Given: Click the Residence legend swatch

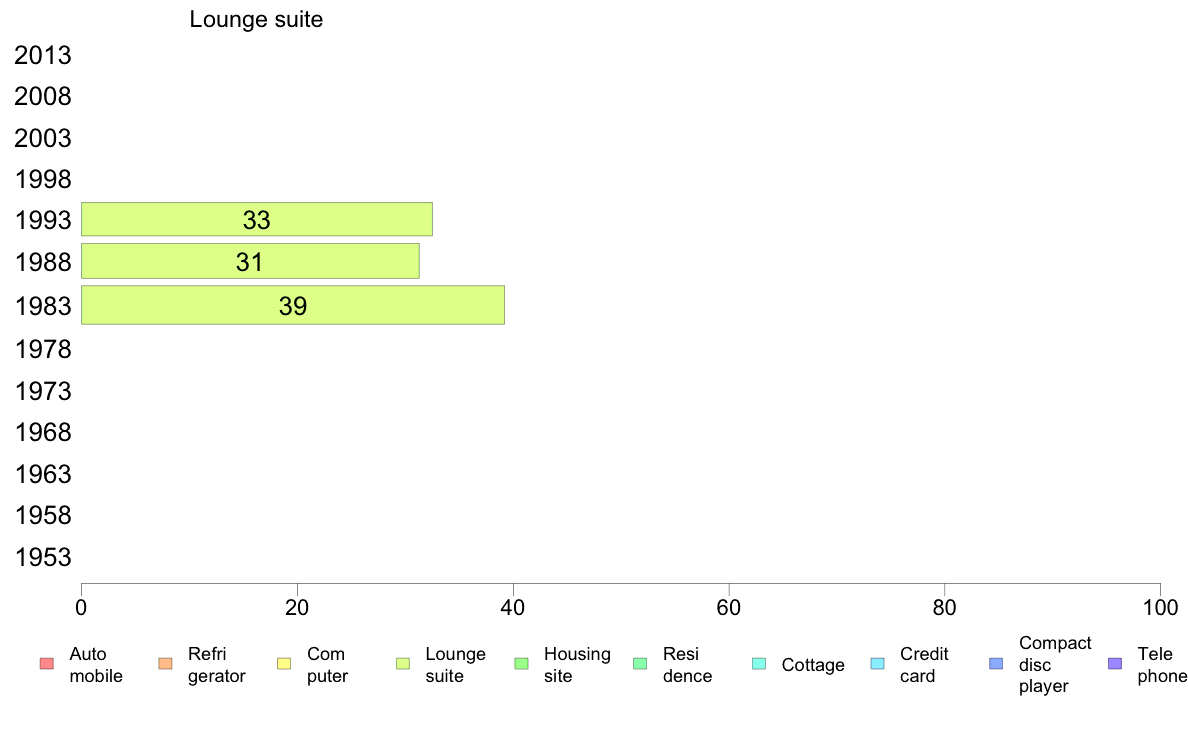Looking at the screenshot, I should coord(640,664).
